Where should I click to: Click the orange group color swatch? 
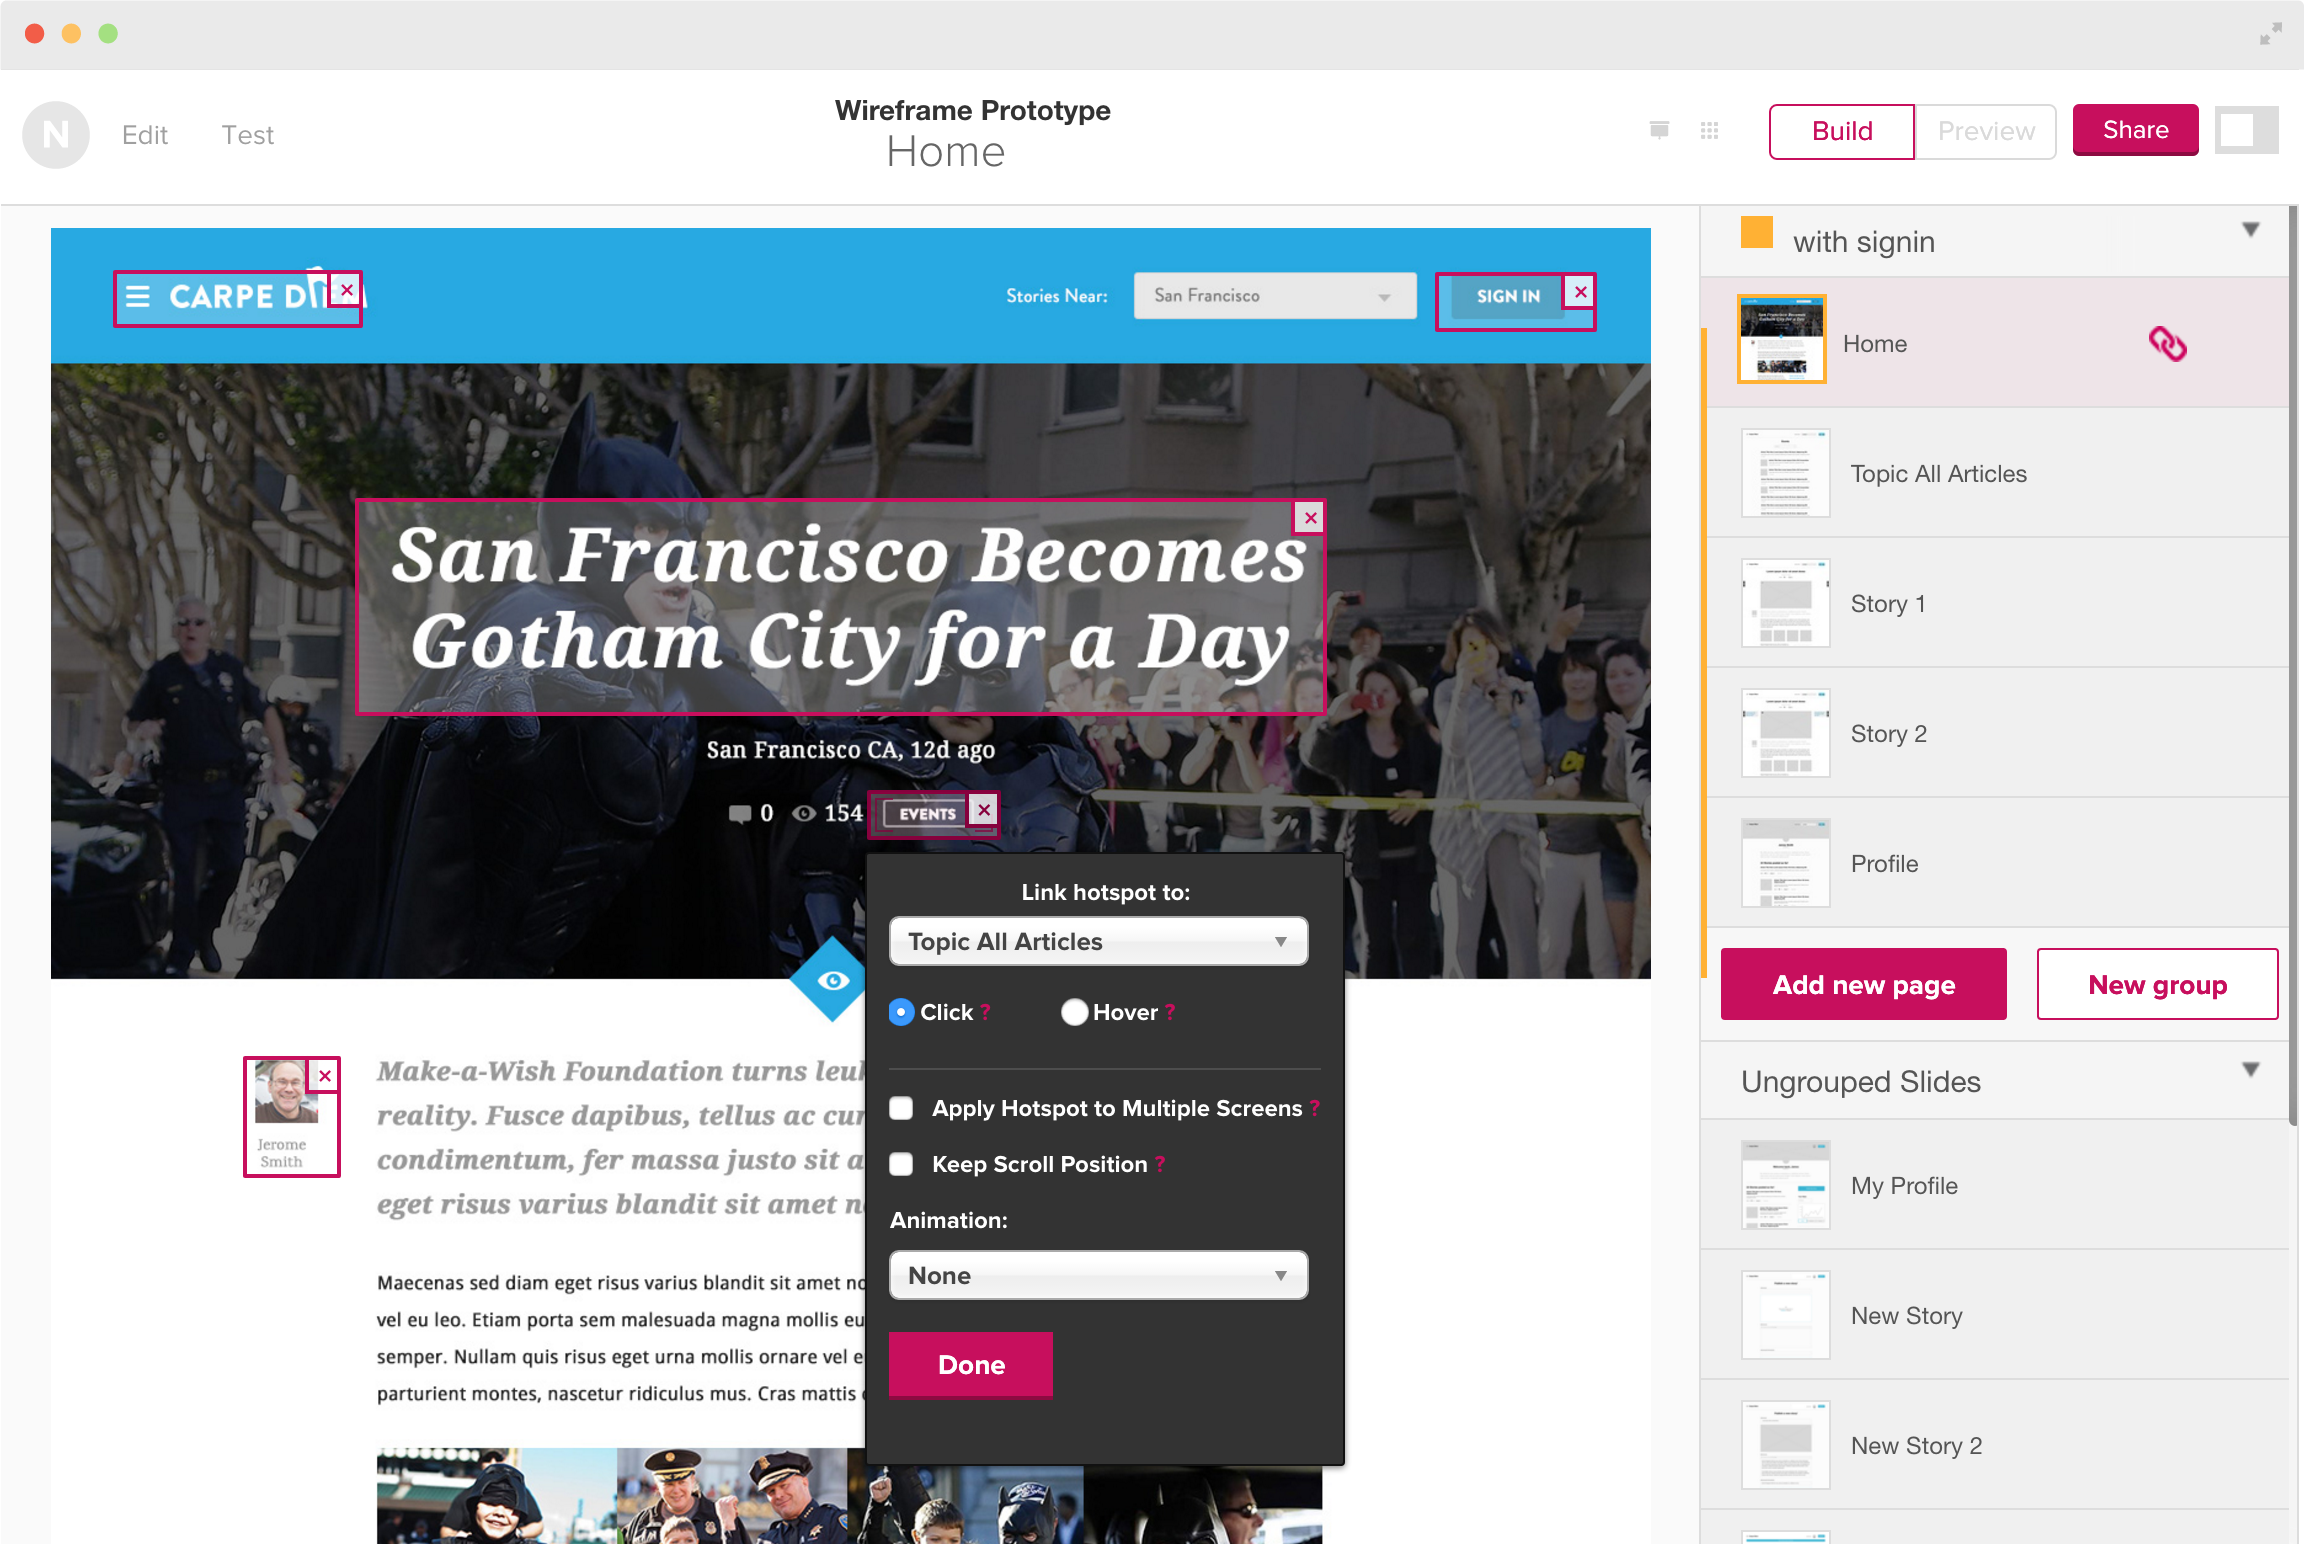click(x=1756, y=233)
